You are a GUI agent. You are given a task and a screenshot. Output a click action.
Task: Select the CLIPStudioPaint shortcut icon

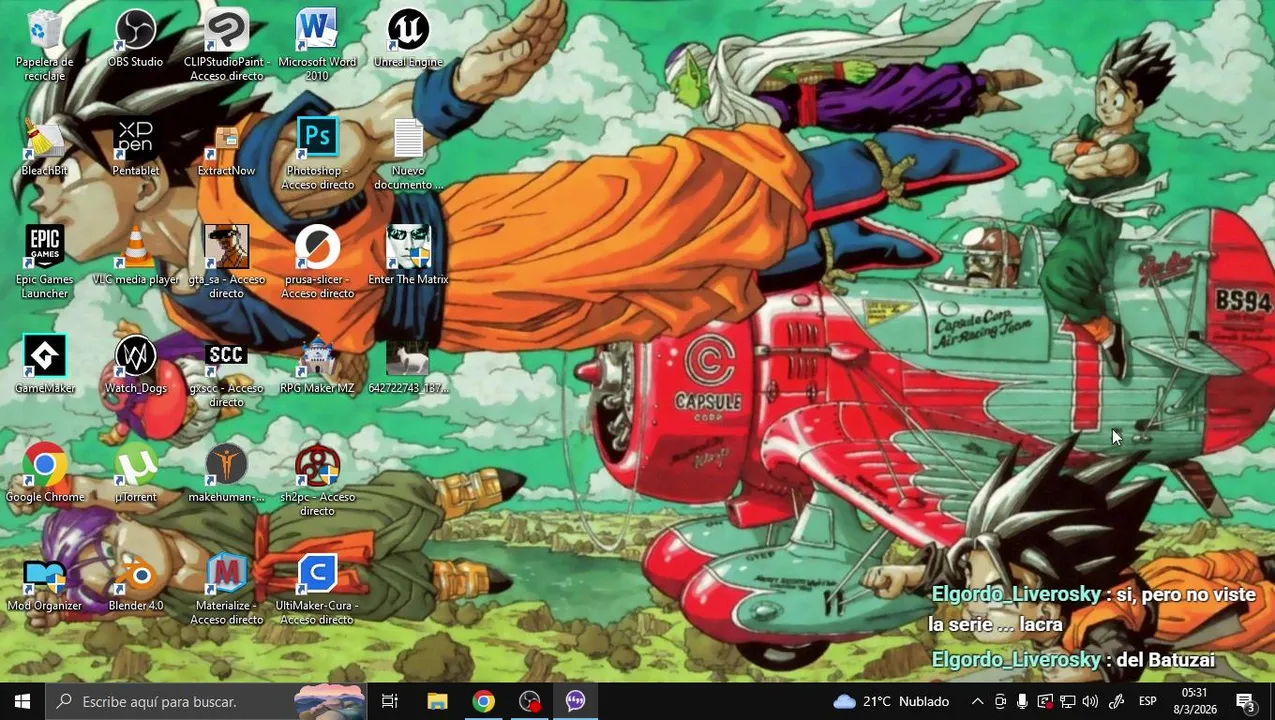click(x=227, y=45)
